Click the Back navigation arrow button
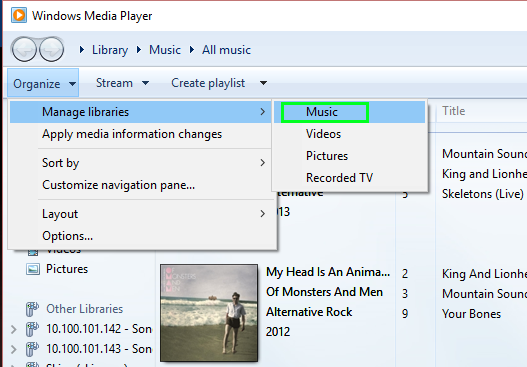The height and width of the screenshot is (367, 527). [x=24, y=50]
